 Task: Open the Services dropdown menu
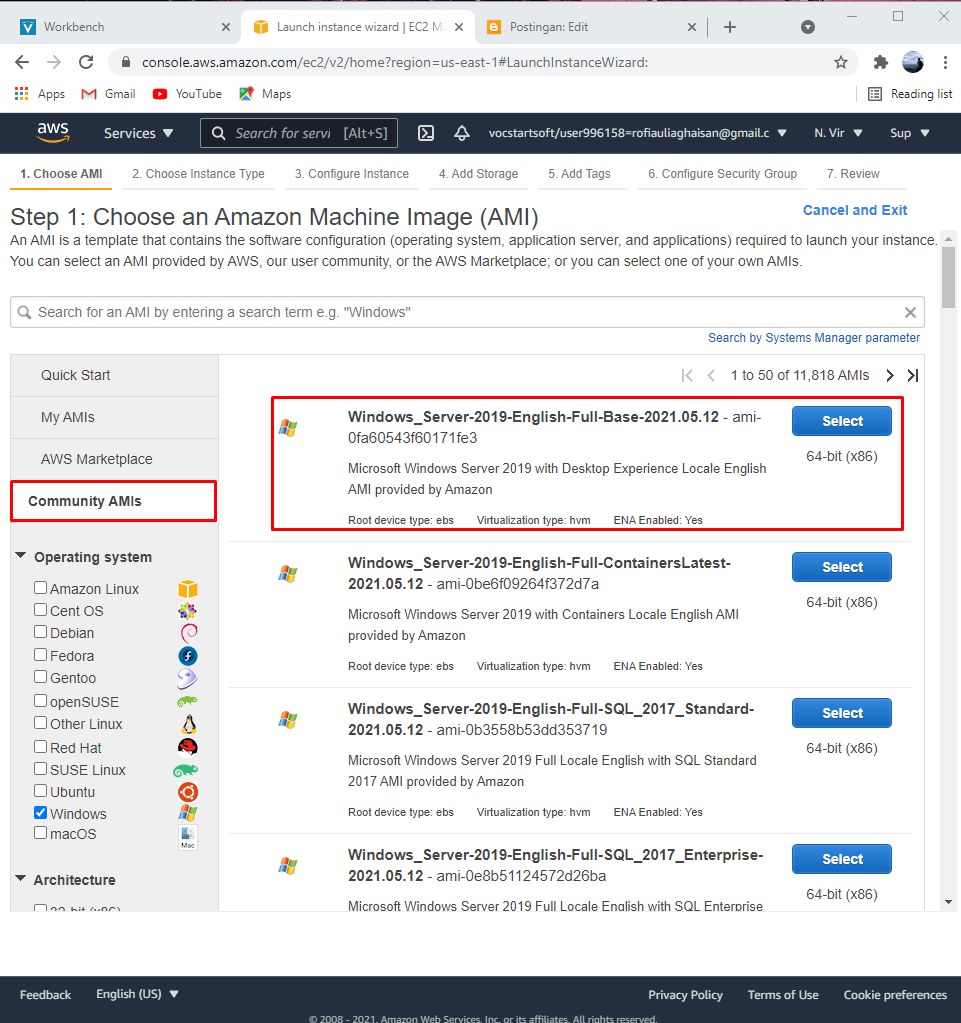tap(138, 133)
